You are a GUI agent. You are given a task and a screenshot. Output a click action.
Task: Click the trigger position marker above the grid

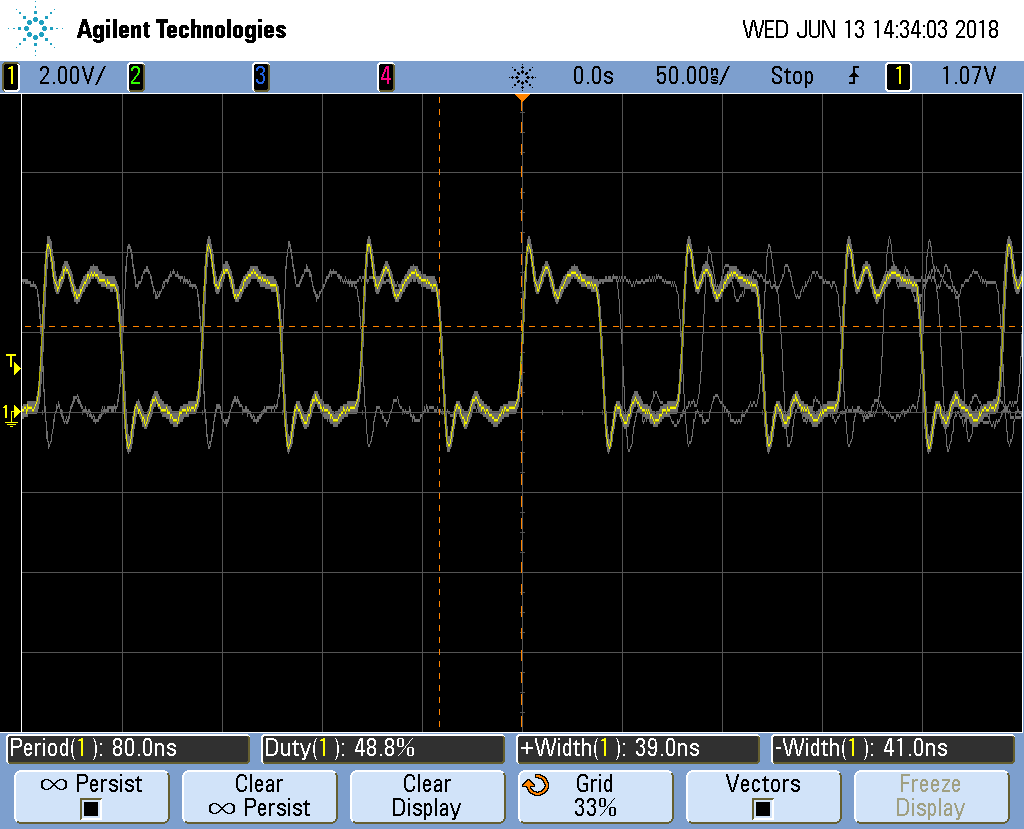(524, 97)
